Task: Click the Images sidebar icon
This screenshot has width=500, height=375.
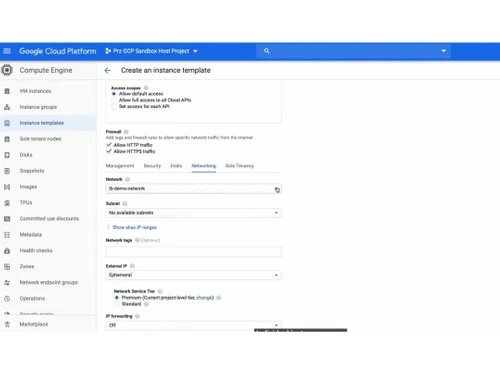Action: (7, 187)
